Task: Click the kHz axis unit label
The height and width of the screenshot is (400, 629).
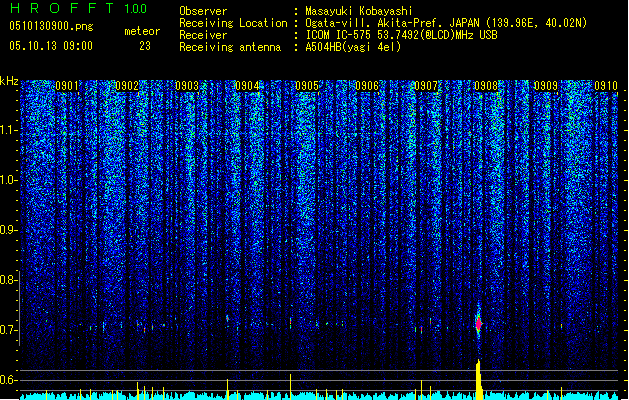Action: tap(9, 81)
